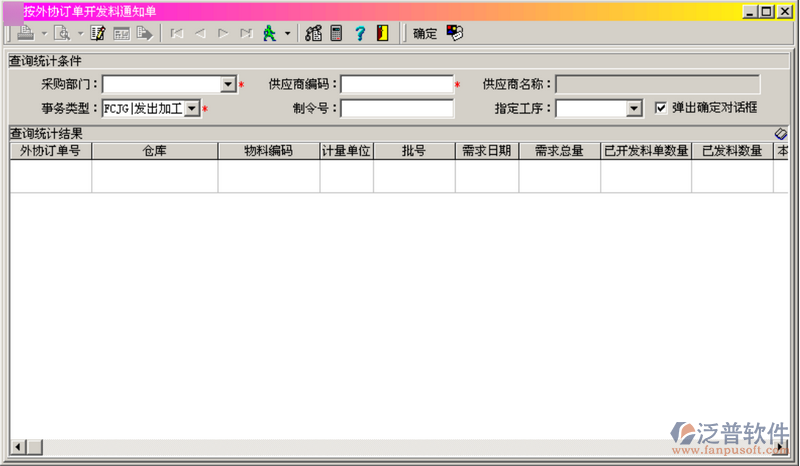This screenshot has height=466, width=800.
Task: Minimize the 按外协订单开发料通知单 window
Action: pyautogui.click(x=749, y=12)
